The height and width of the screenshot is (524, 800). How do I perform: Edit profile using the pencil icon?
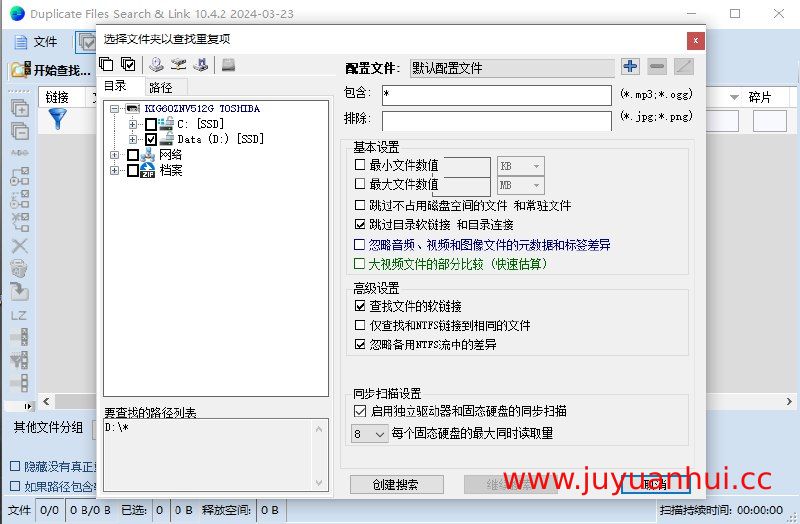684,66
